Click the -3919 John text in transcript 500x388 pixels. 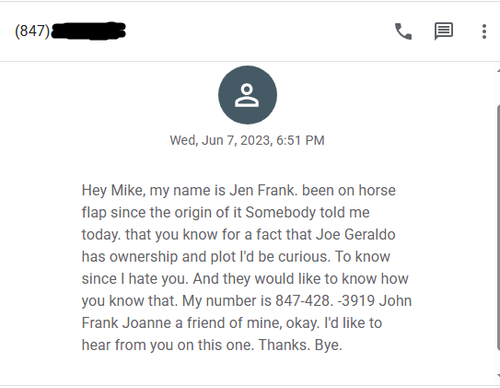coord(375,301)
